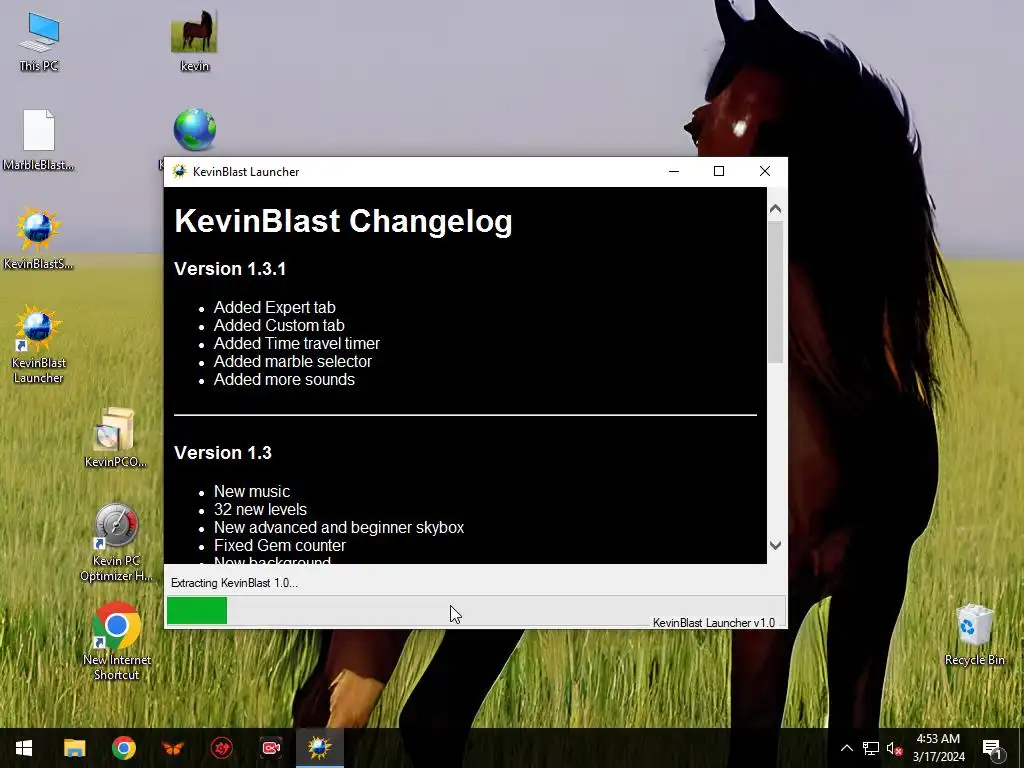Select the KevinBlastS... desktop icon

coord(39,238)
